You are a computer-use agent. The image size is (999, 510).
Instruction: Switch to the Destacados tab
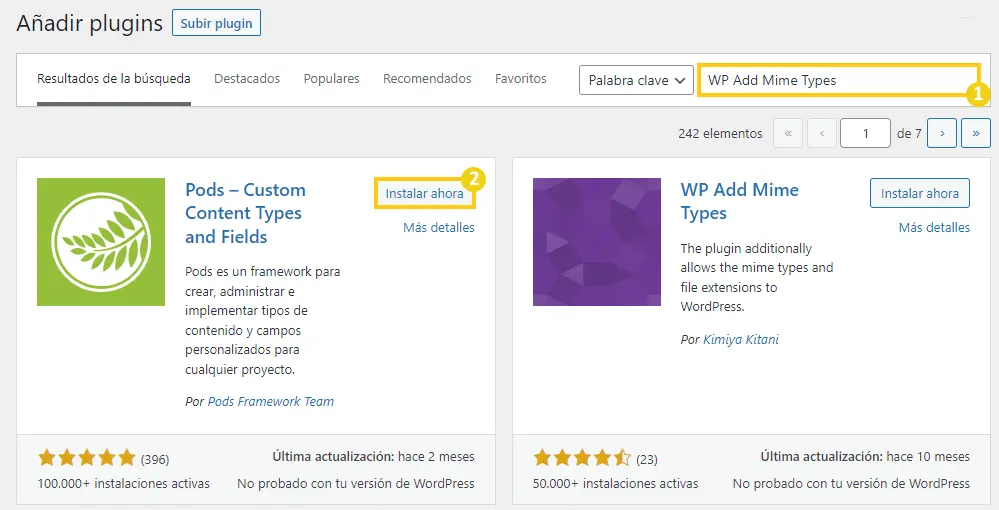pos(247,79)
